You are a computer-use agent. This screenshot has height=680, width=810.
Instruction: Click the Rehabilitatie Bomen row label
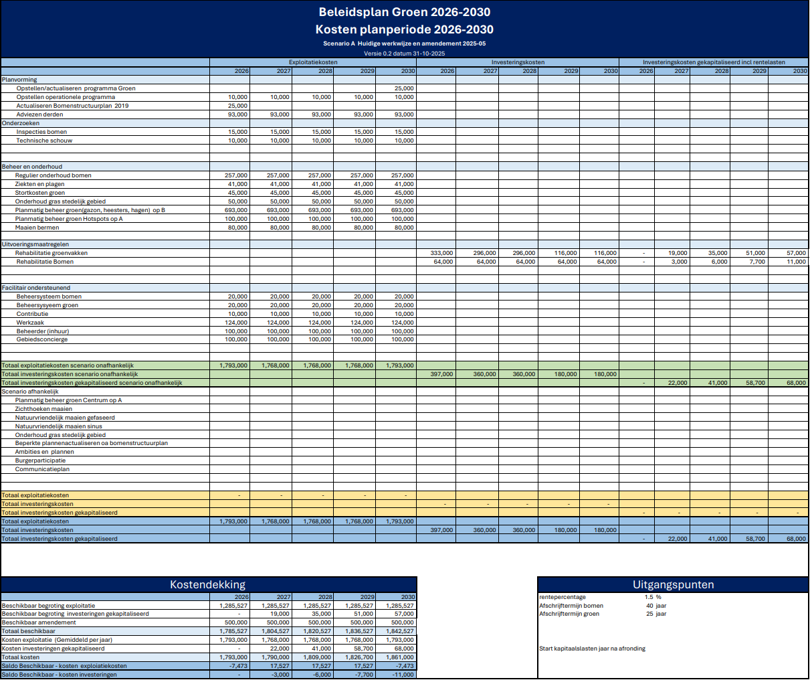[x=44, y=261]
